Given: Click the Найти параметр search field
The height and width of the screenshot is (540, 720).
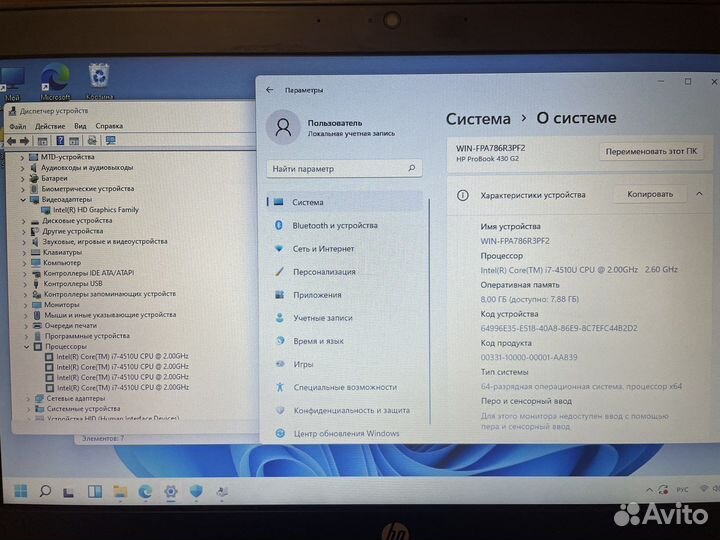Looking at the screenshot, I should (344, 169).
